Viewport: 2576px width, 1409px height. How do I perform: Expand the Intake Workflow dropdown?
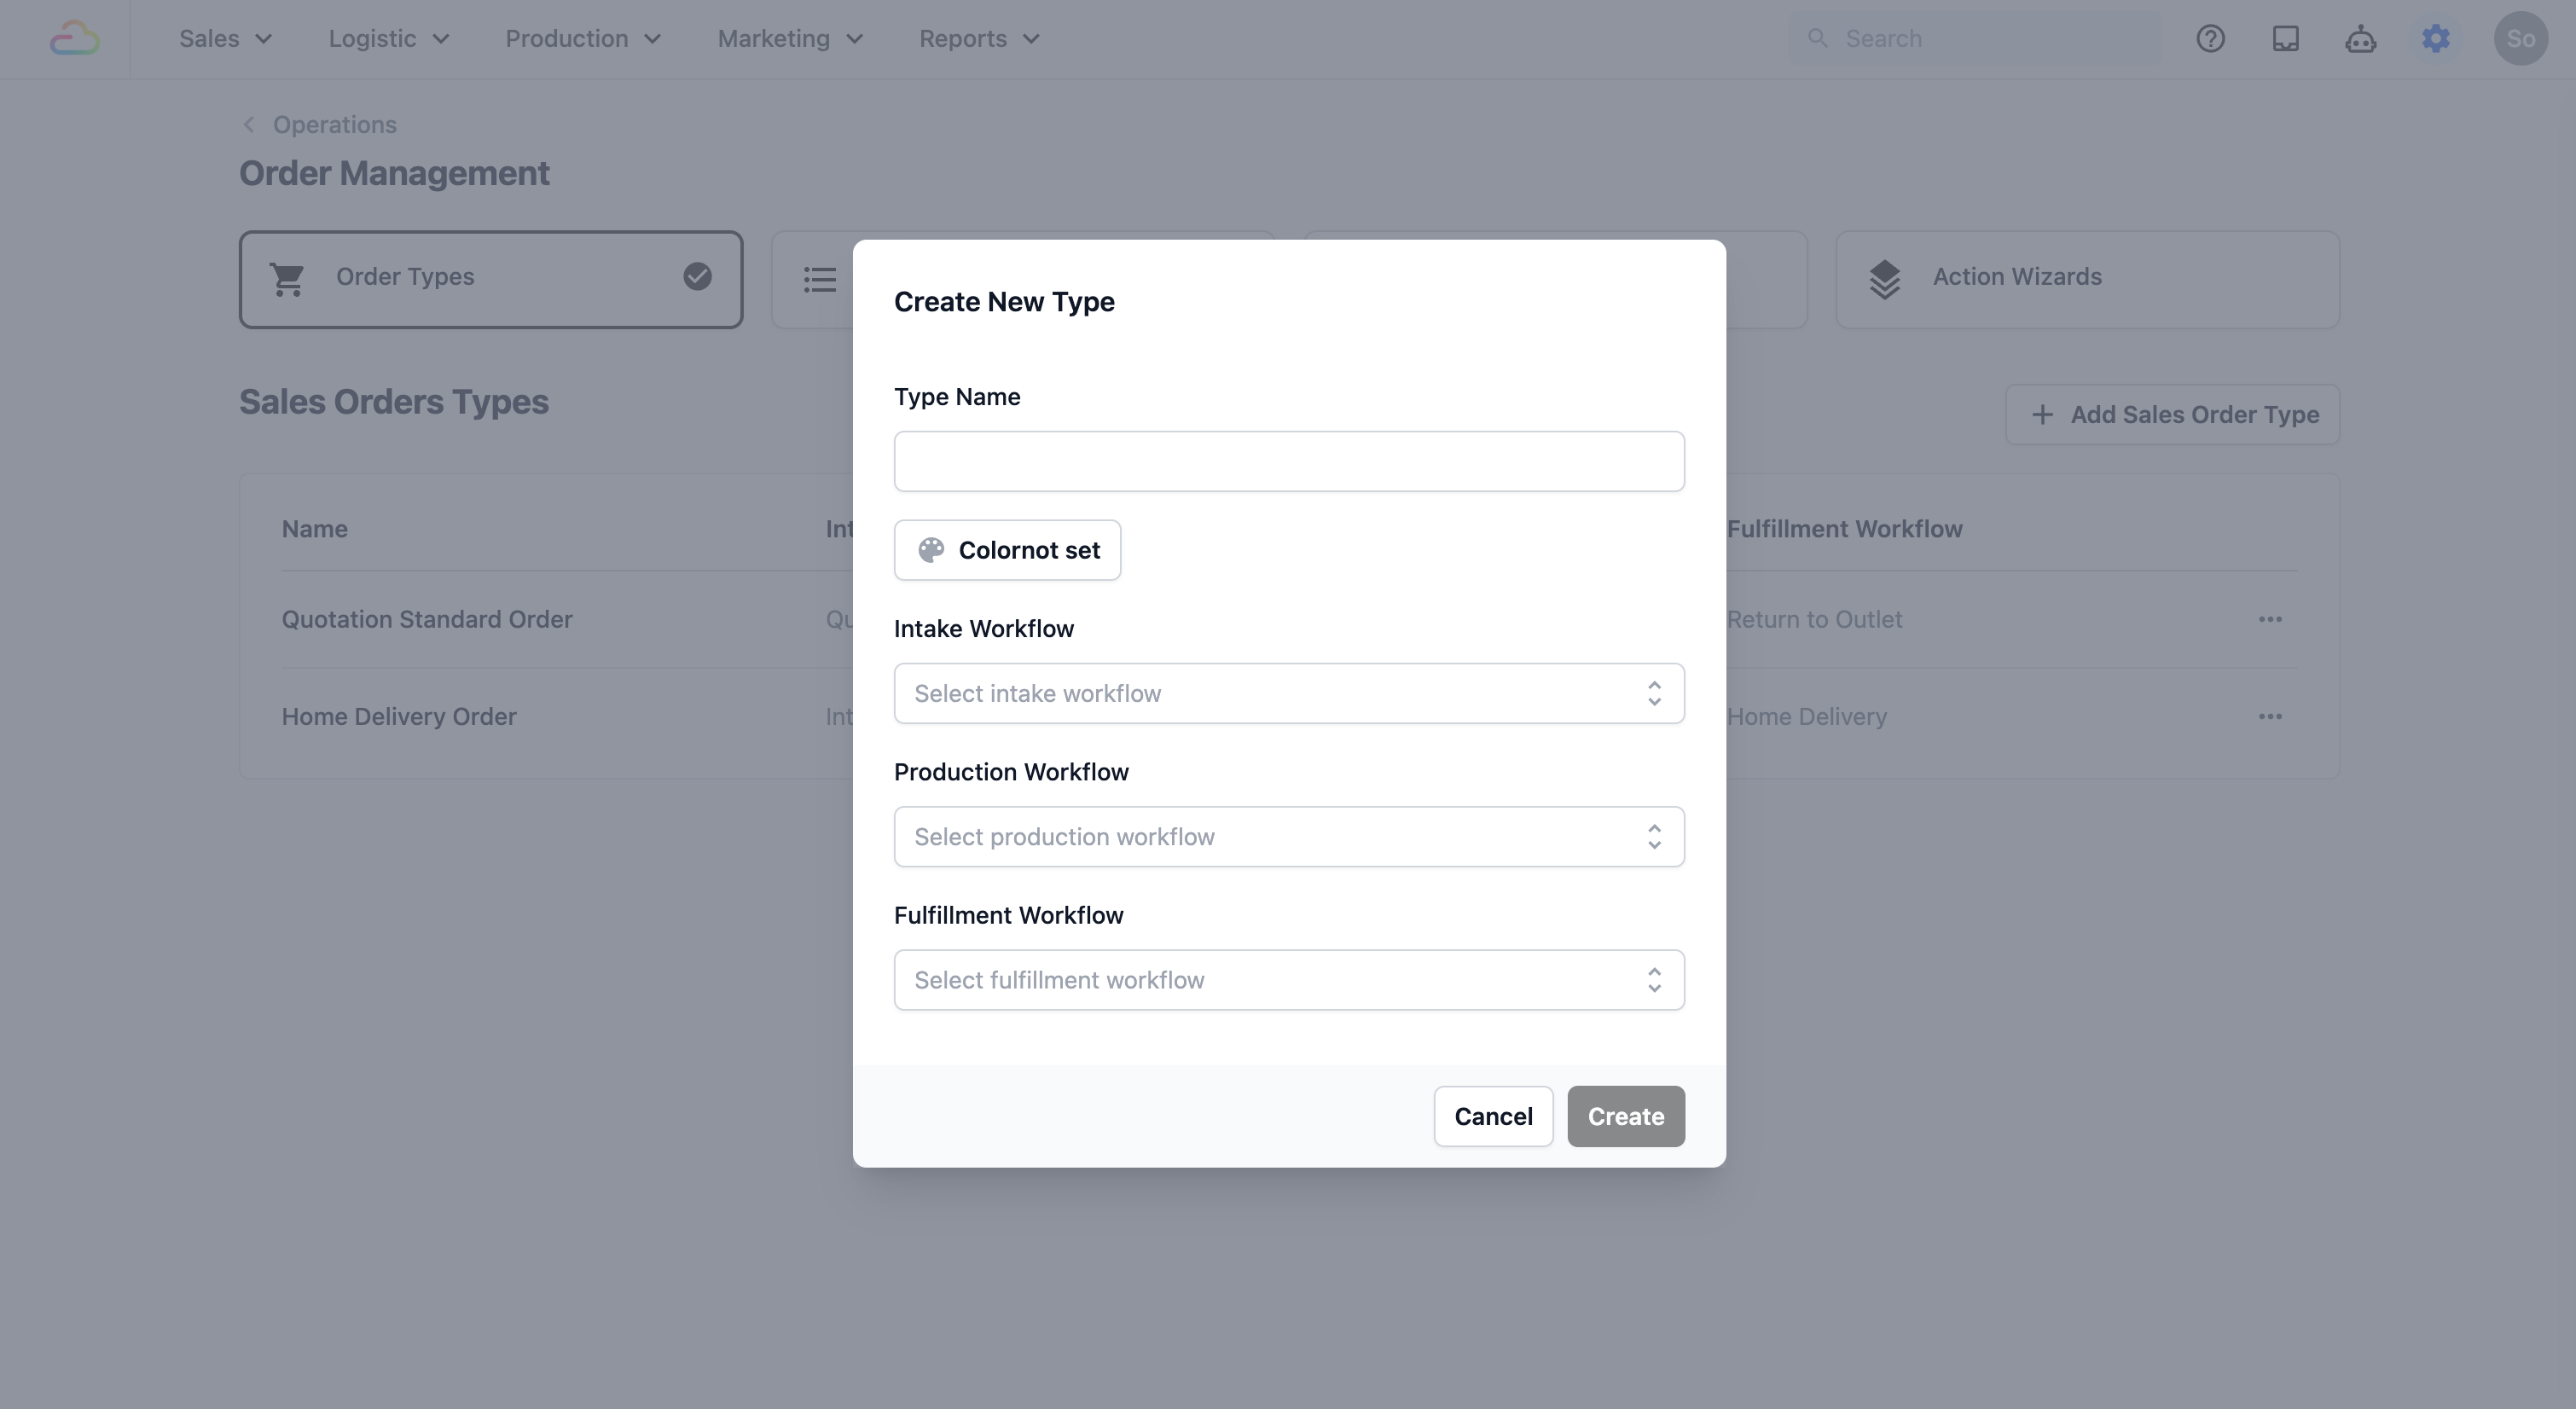tap(1288, 693)
